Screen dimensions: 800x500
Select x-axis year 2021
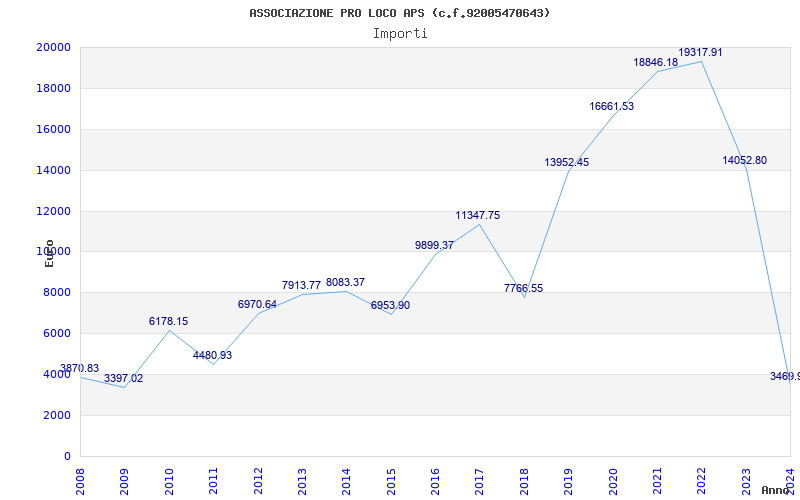coord(657,481)
